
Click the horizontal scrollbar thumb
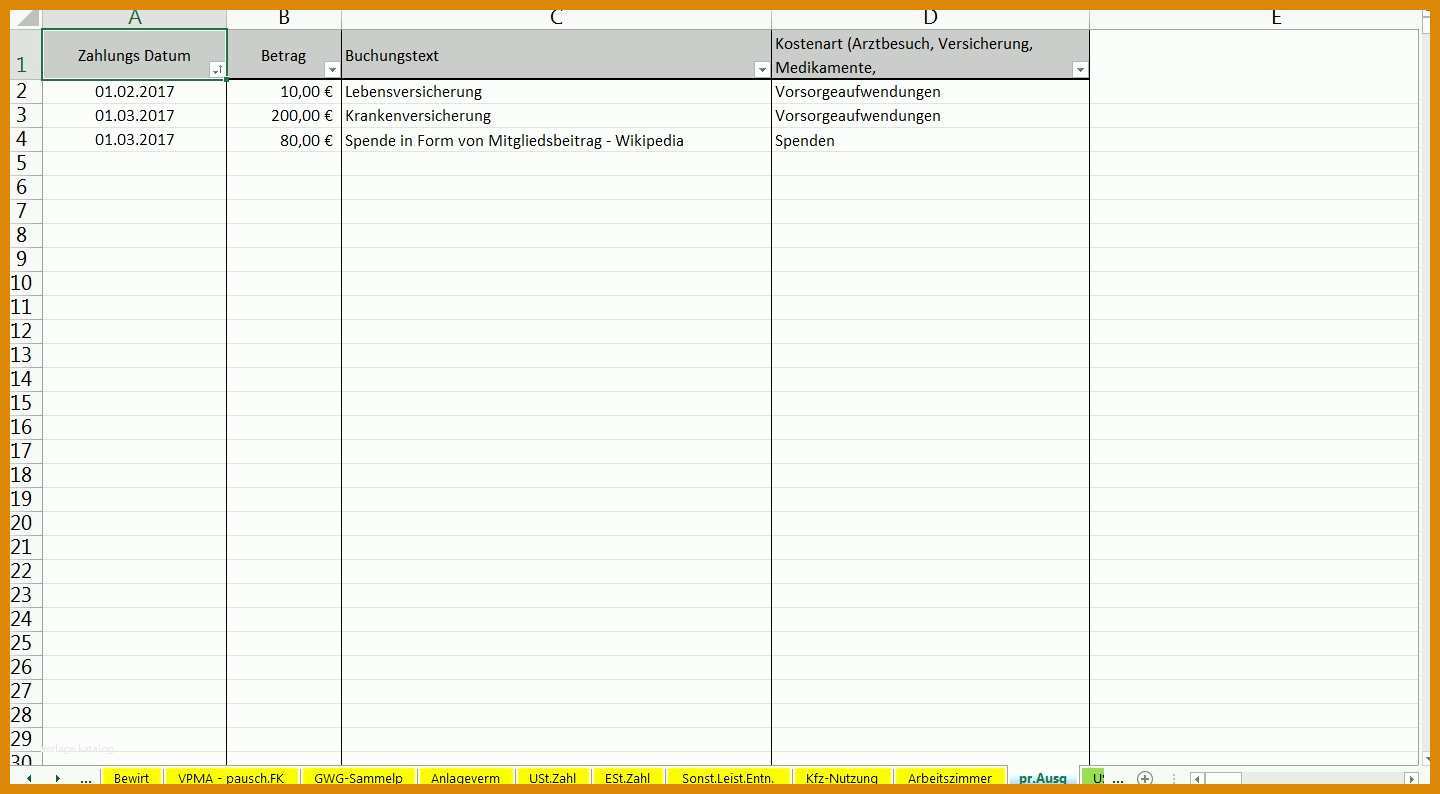[x=1223, y=779]
